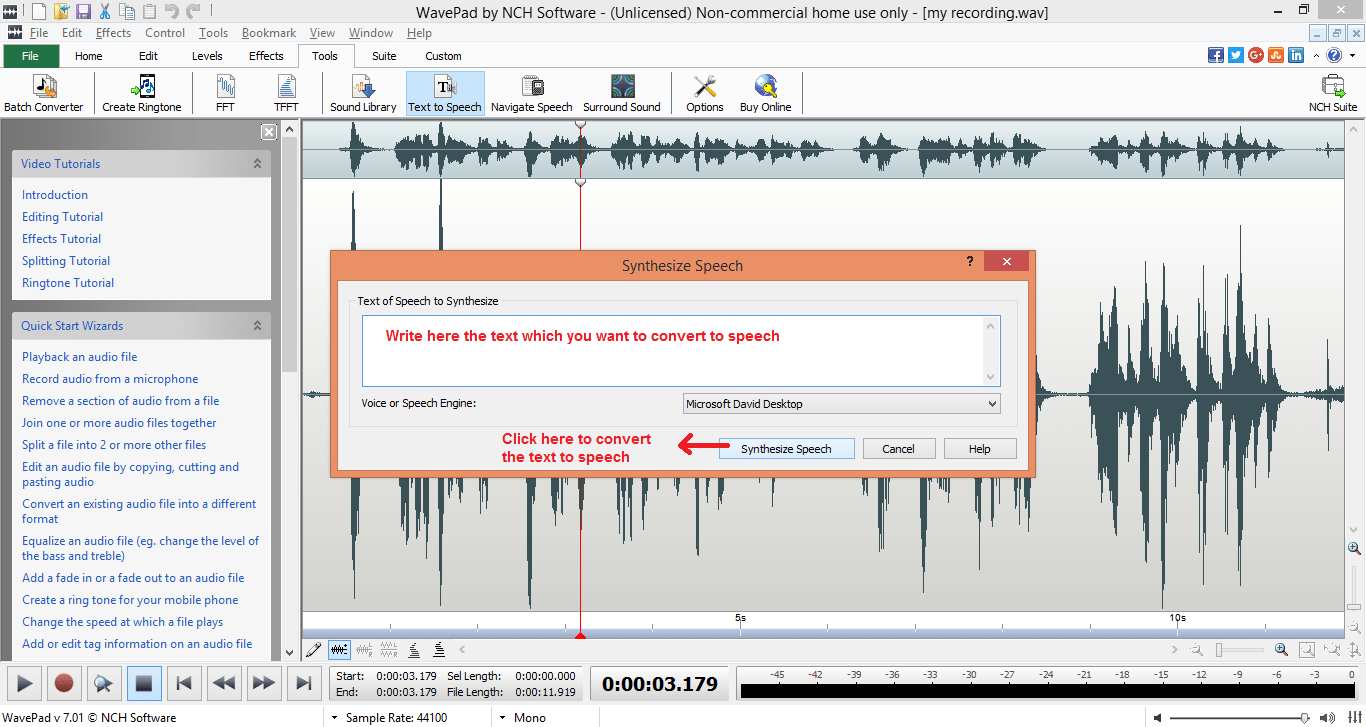Click the Record button
Screen dimensions: 1366x727
pos(63,683)
